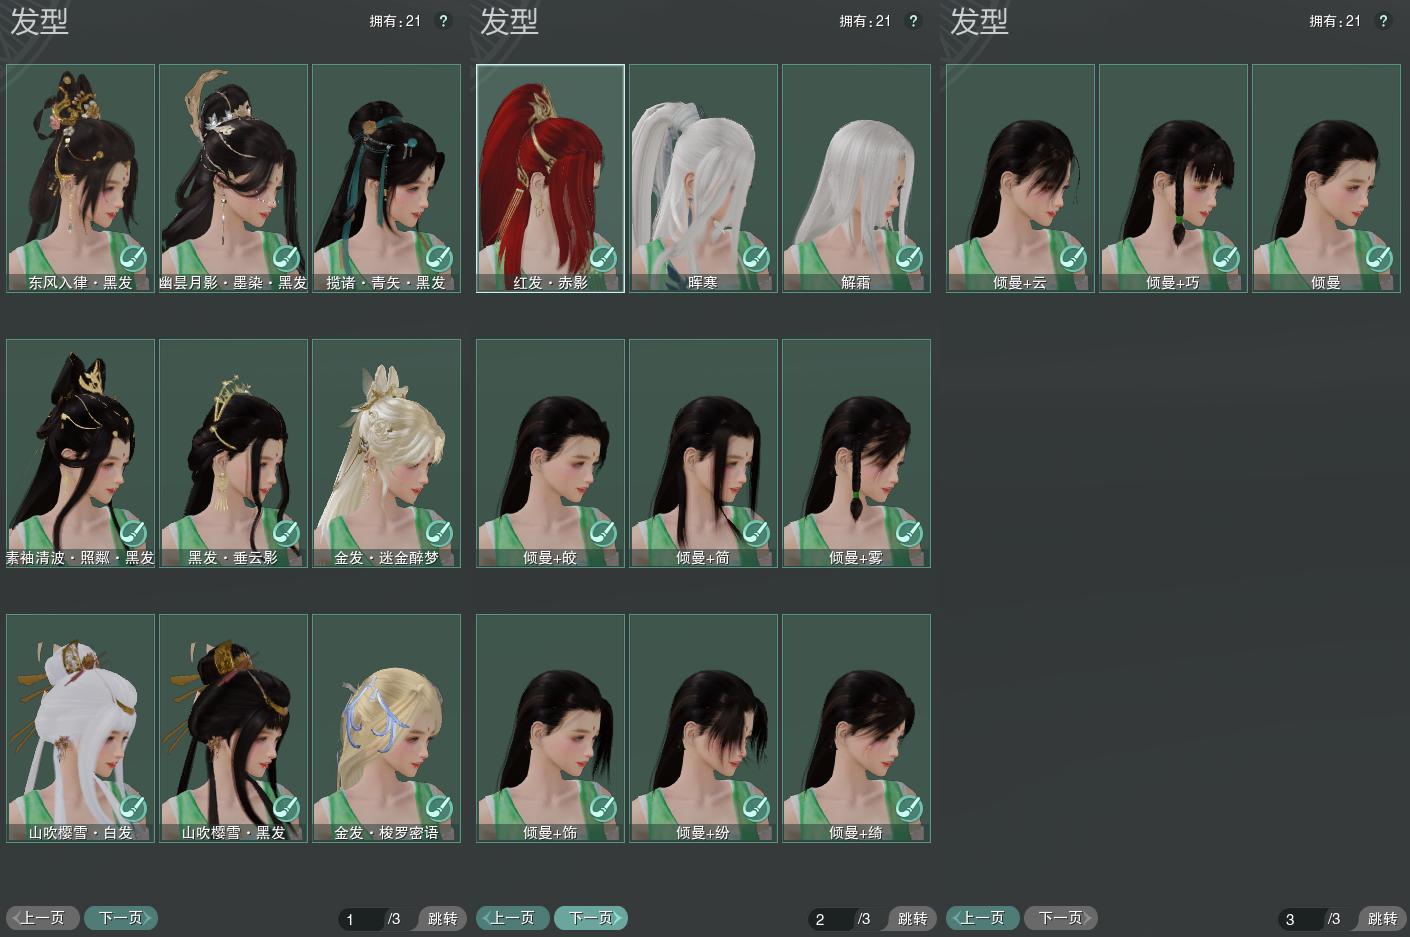Image resolution: width=1410 pixels, height=937 pixels.
Task: Pick the 山吹樱雪·黑发 hairstyle
Action: [x=234, y=729]
